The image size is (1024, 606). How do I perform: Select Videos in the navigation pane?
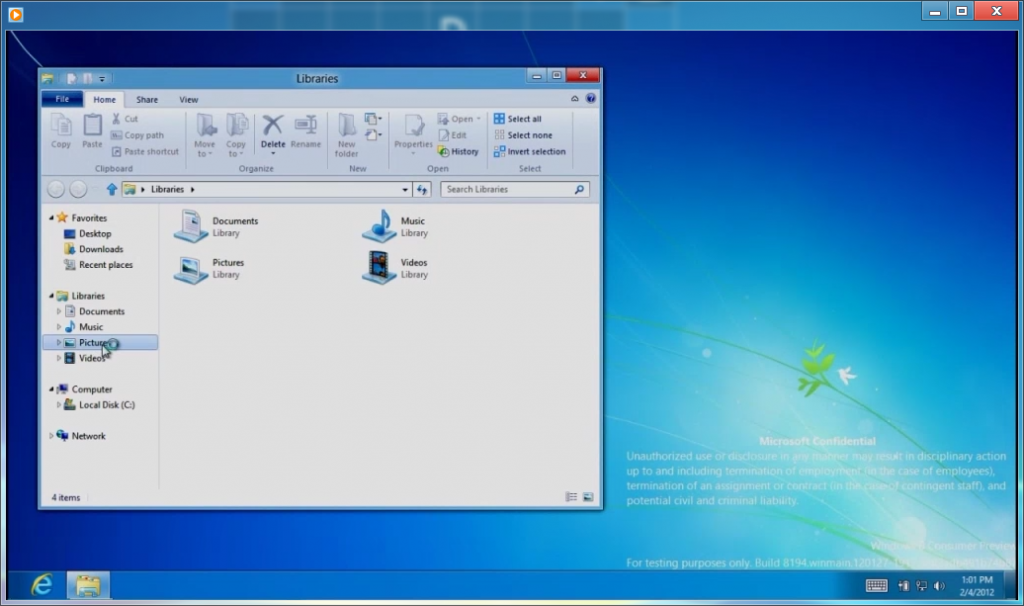click(85, 359)
